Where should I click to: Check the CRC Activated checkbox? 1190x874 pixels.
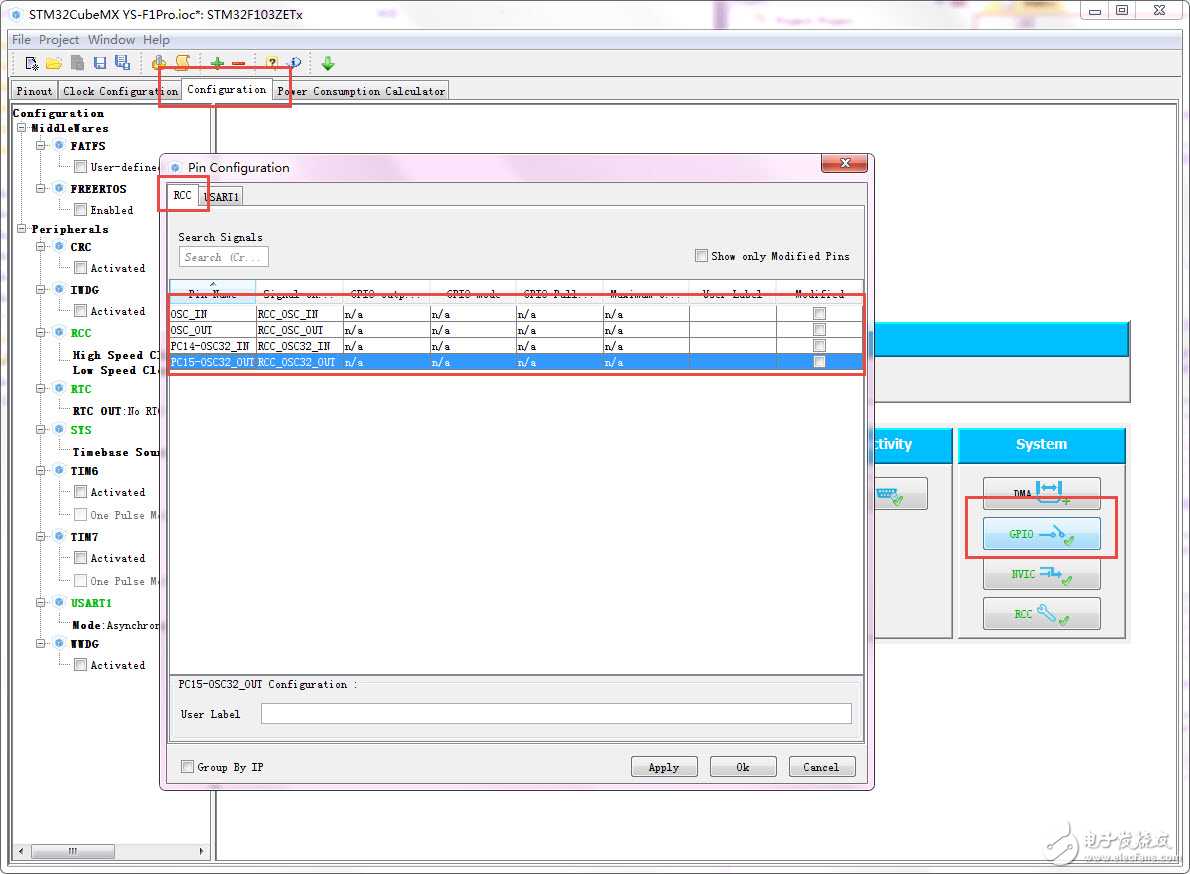point(80,268)
